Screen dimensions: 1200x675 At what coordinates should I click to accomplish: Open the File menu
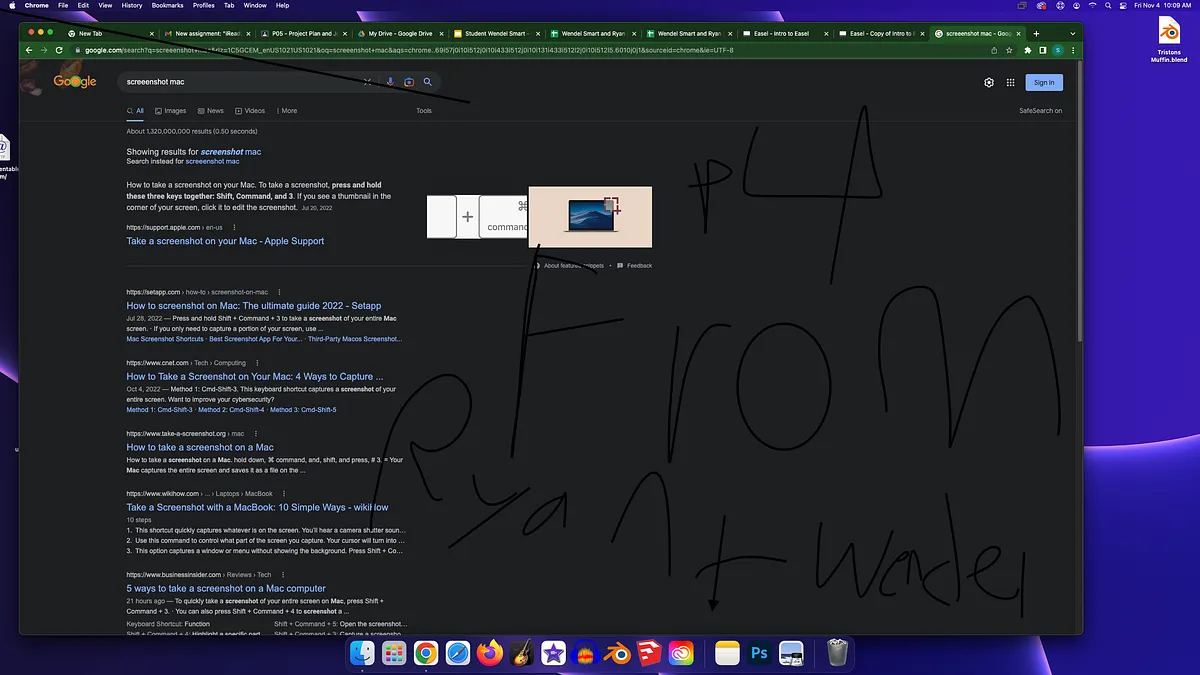62,5
